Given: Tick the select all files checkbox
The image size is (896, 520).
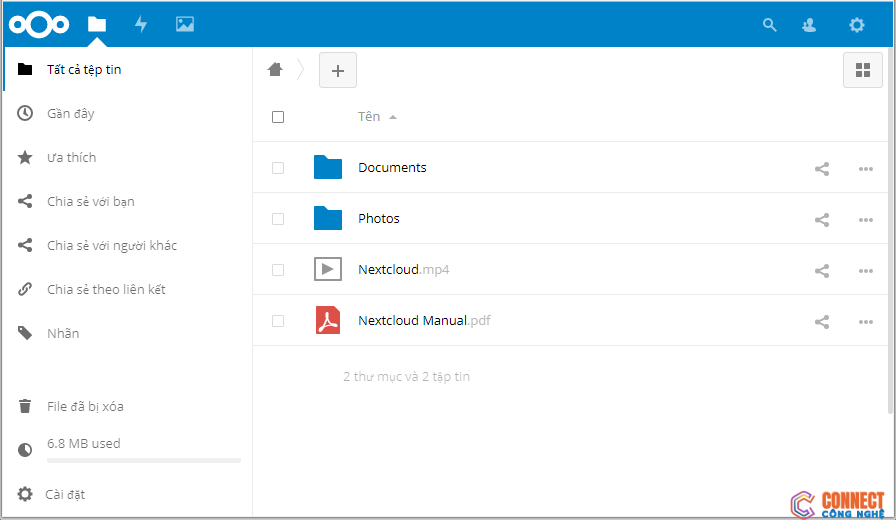Looking at the screenshot, I should pyautogui.click(x=278, y=117).
